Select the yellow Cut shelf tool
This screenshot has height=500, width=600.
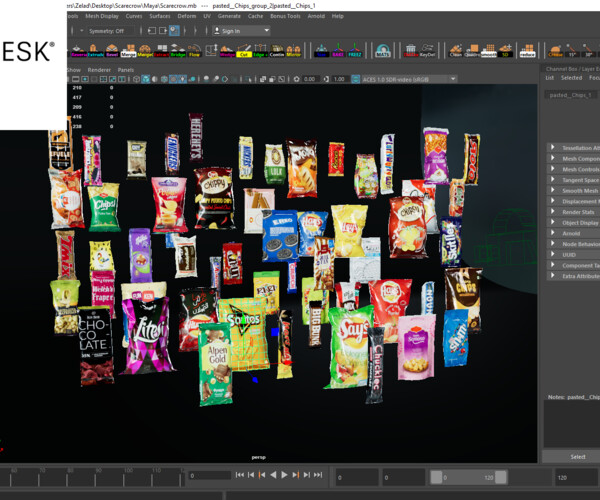[x=243, y=50]
